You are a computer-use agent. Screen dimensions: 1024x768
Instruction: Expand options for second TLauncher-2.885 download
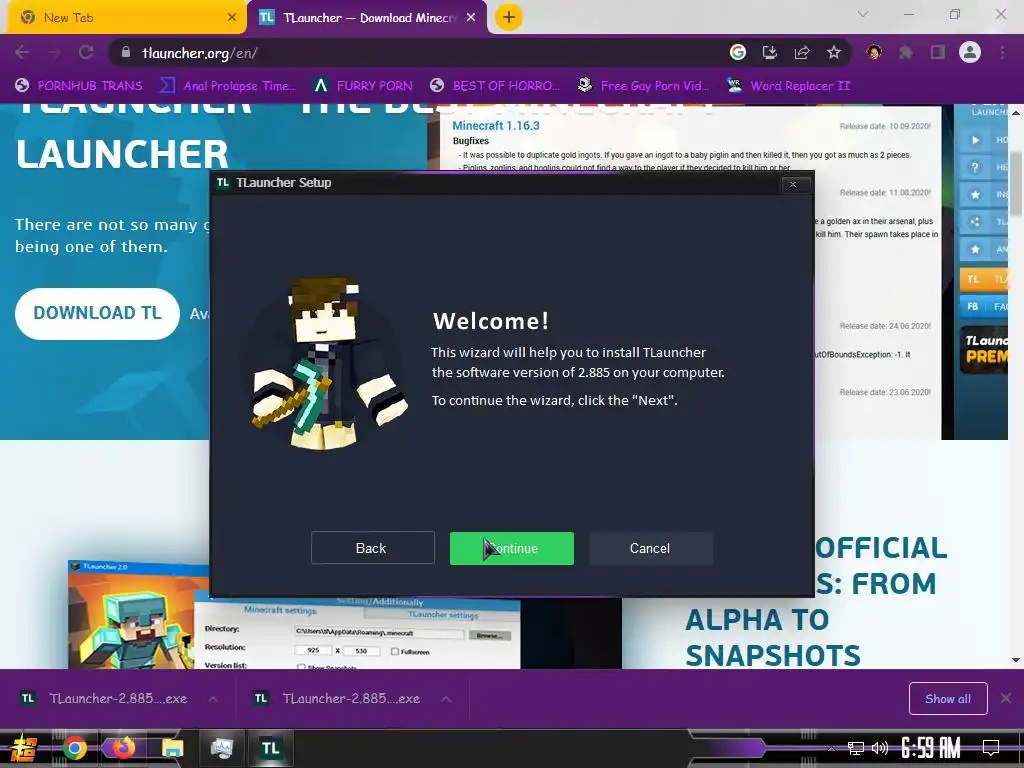(x=446, y=699)
